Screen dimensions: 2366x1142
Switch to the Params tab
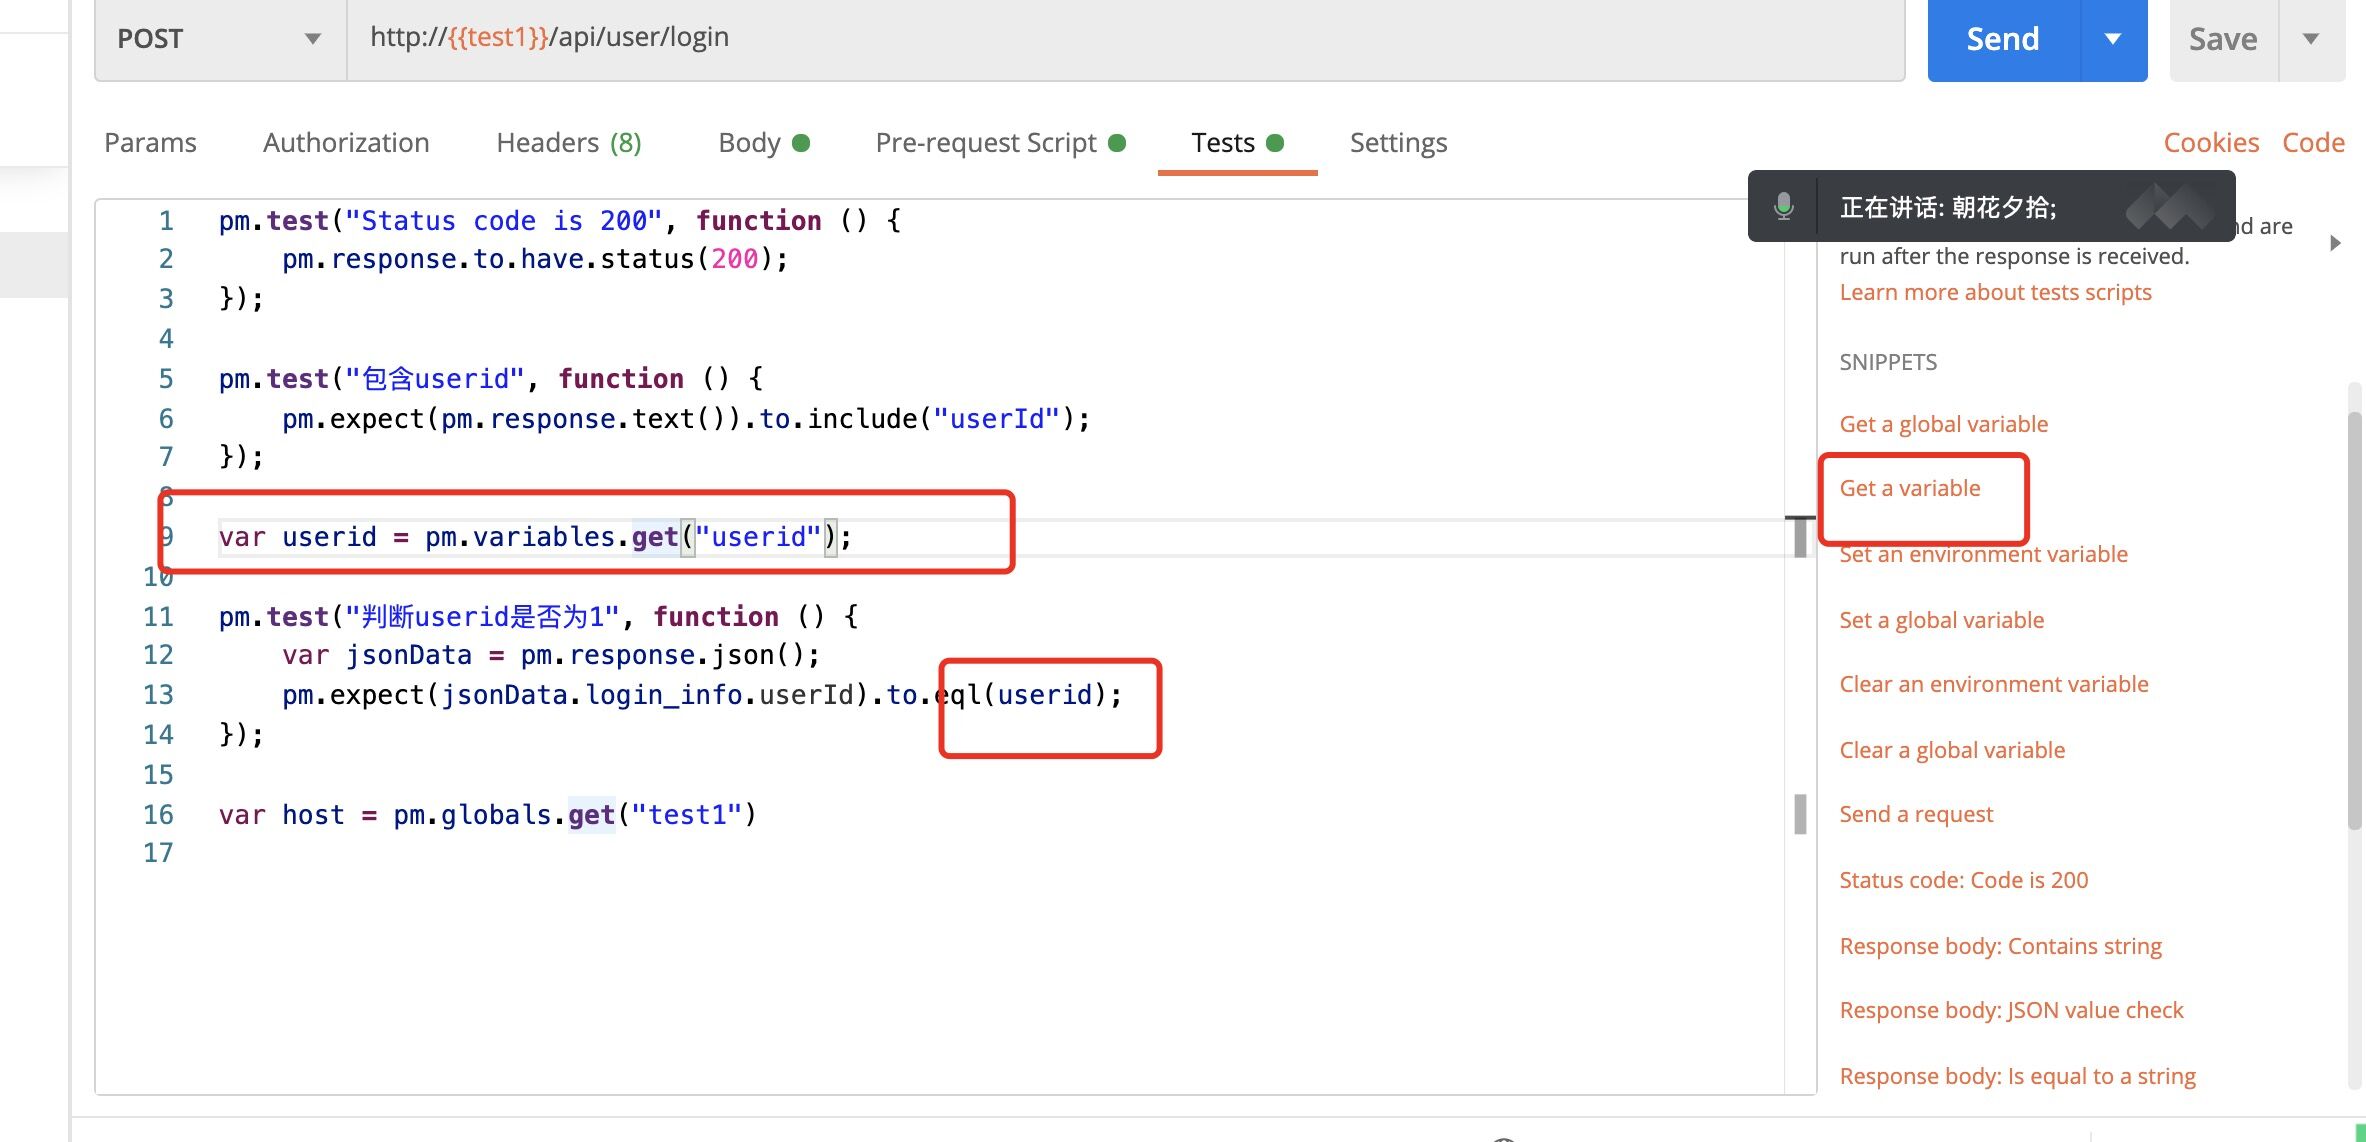point(150,143)
